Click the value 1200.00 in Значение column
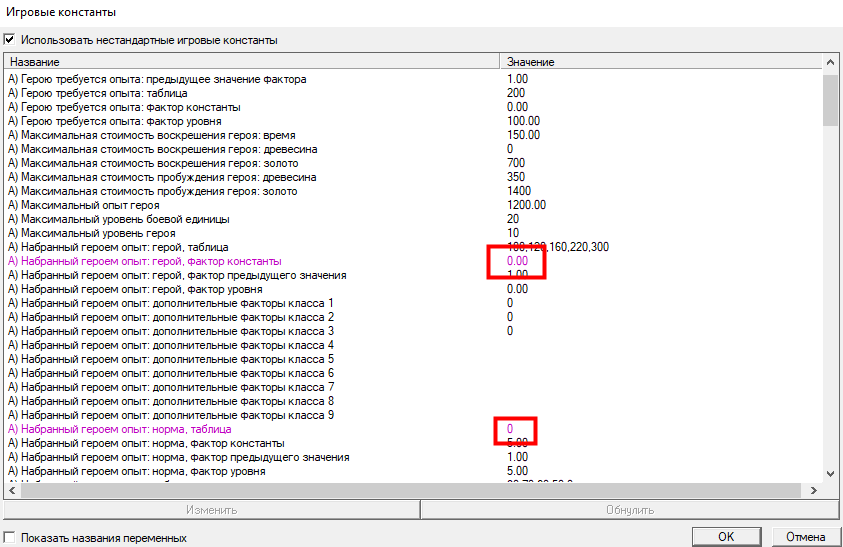Image resolution: width=843 pixels, height=547 pixels. [x=526, y=205]
